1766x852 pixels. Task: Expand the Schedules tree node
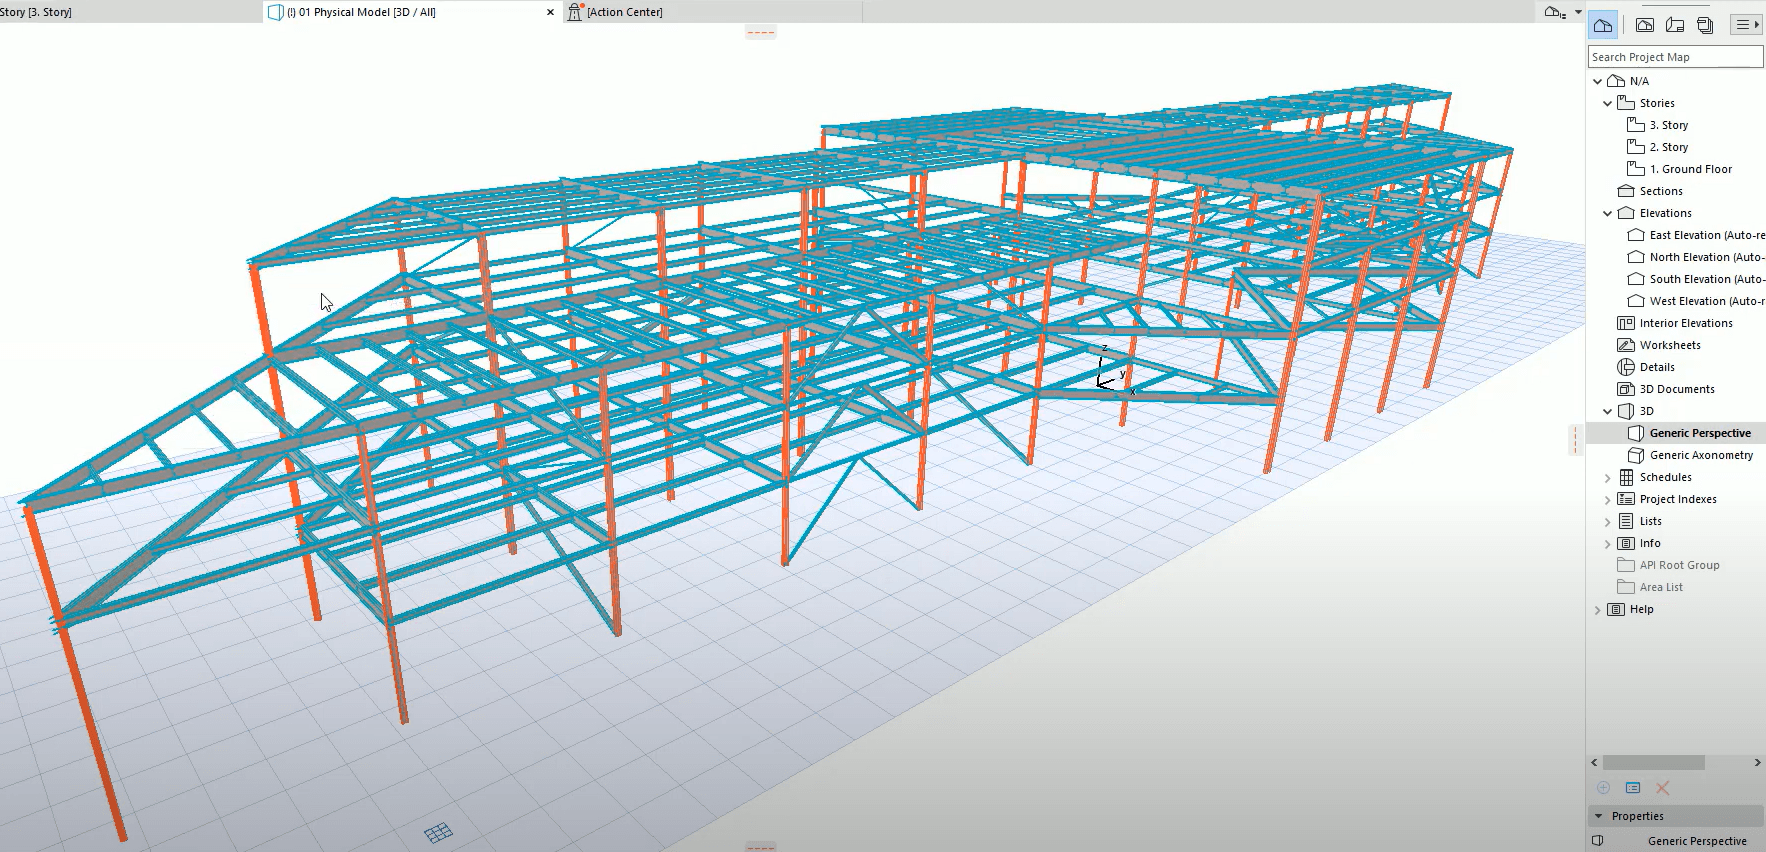click(x=1608, y=477)
